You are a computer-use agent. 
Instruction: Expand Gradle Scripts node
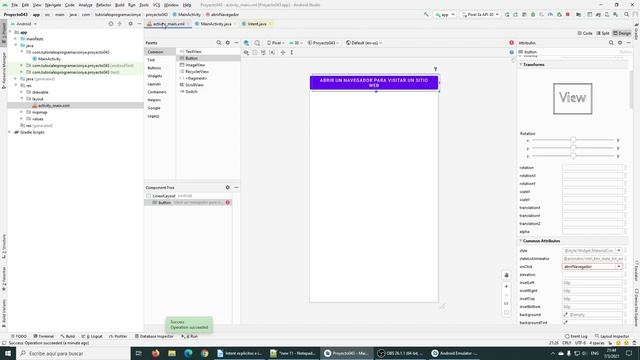tap(10, 132)
